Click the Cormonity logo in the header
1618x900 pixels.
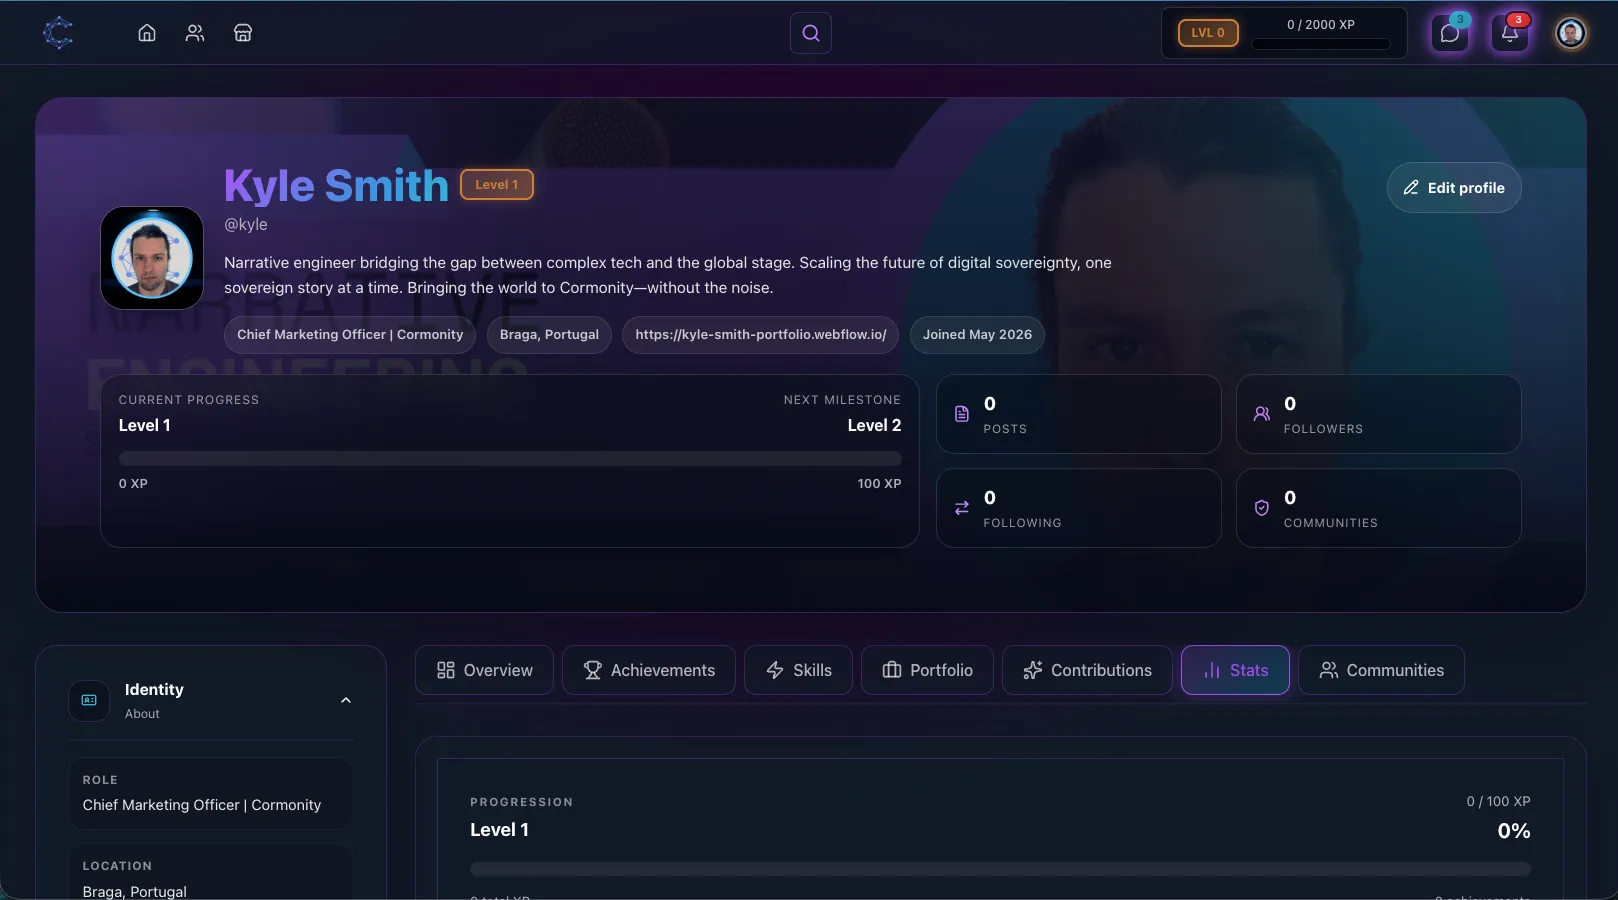[x=58, y=33]
